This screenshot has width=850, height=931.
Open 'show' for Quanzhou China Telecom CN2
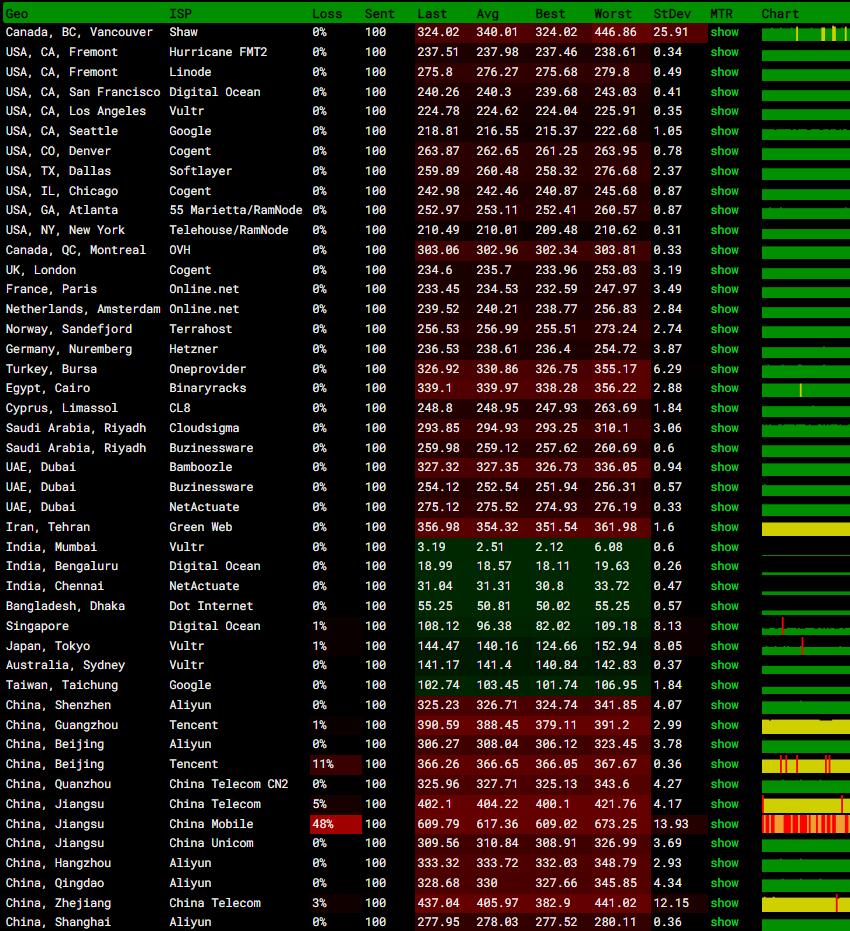coord(724,784)
